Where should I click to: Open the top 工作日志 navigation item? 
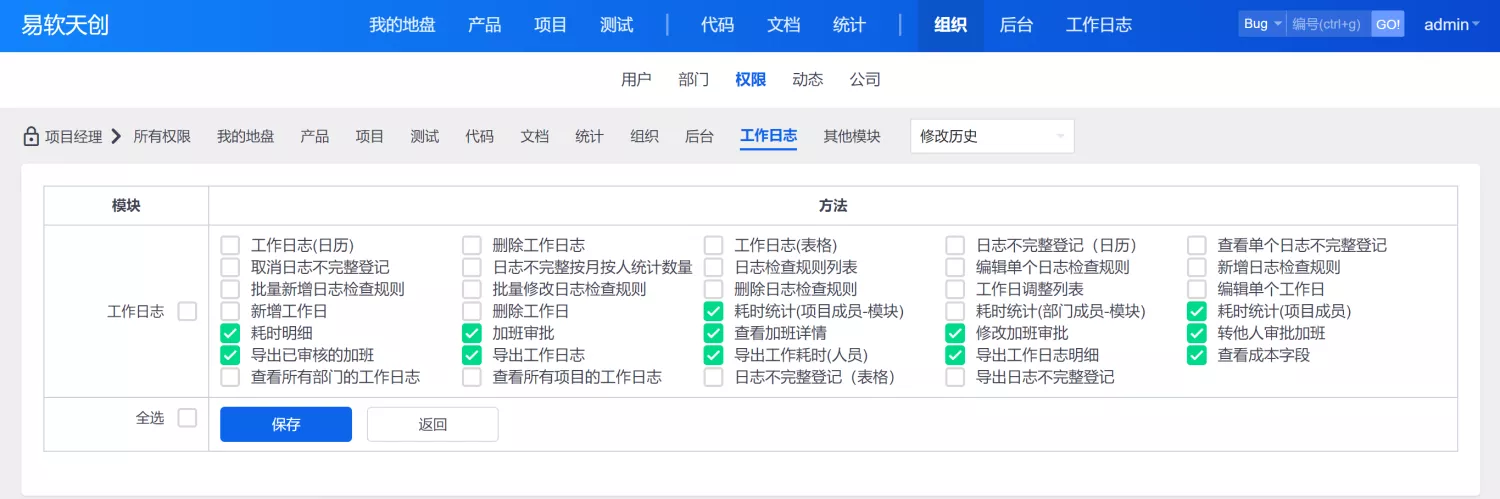point(1099,25)
